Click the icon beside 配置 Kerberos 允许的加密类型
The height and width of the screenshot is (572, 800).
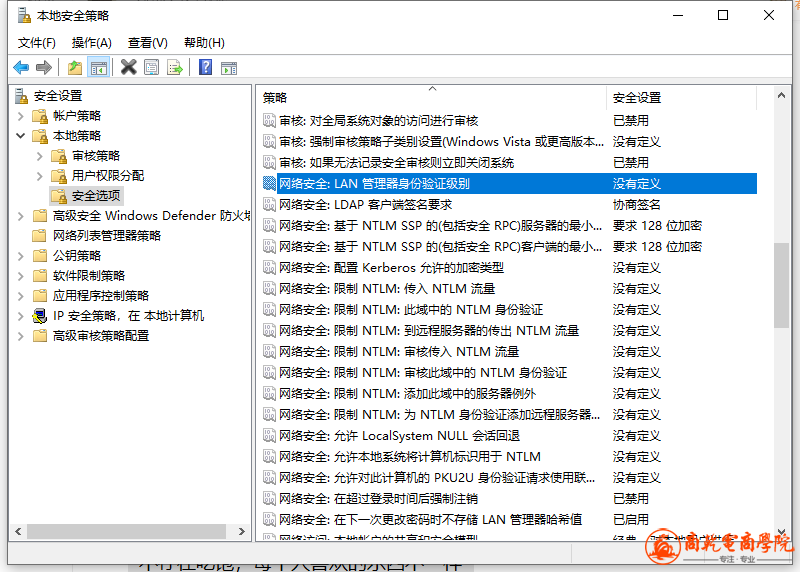pyautogui.click(x=269, y=267)
